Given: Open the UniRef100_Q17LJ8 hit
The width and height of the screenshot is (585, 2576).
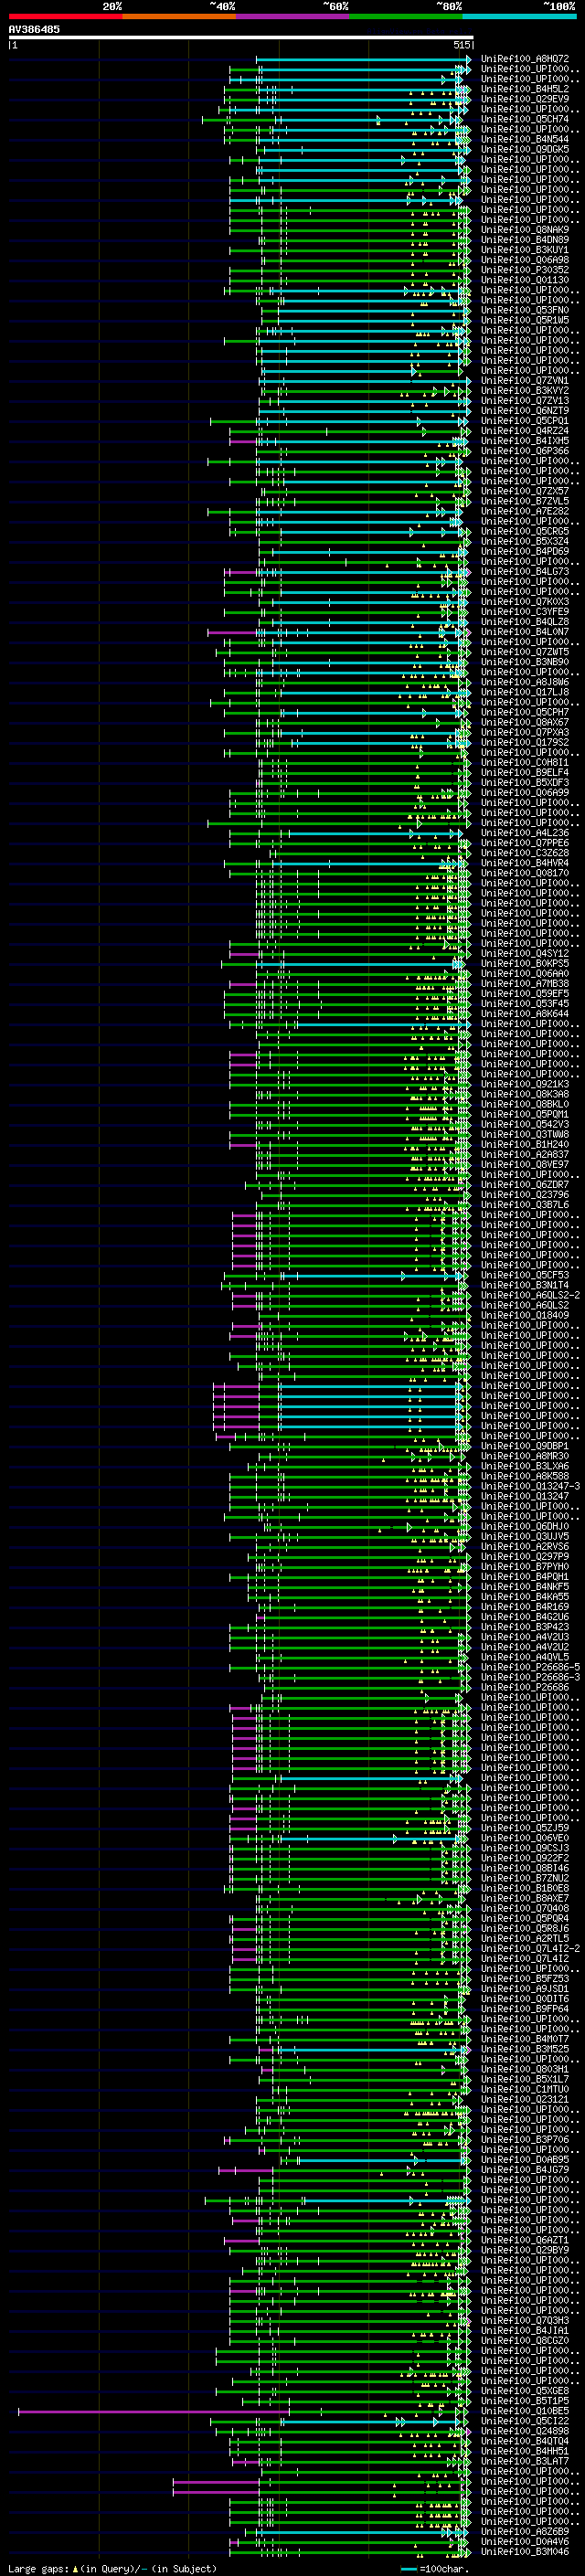Looking at the screenshot, I should tap(525, 692).
